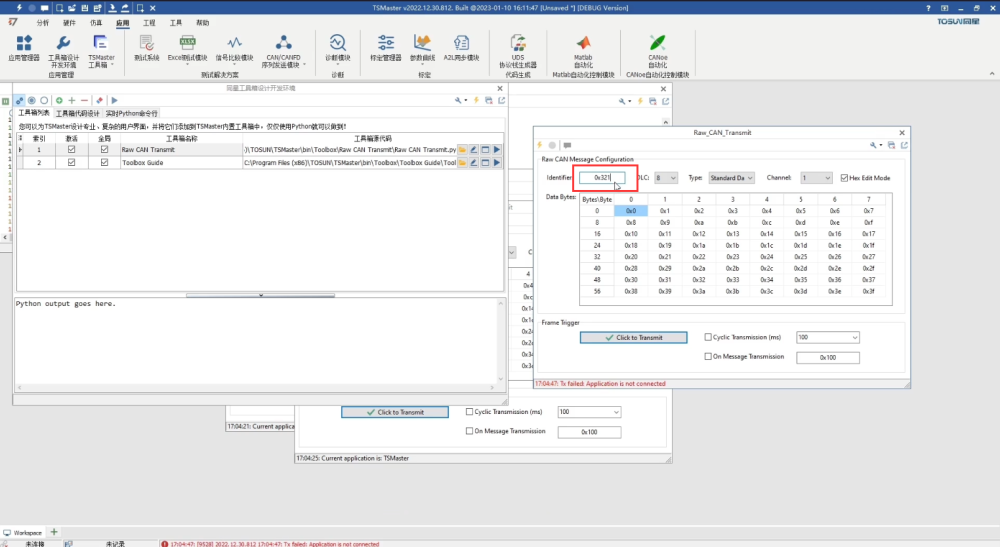Open folder for Toolbox Guide source
This screenshot has height=547, width=1000.
coord(463,162)
